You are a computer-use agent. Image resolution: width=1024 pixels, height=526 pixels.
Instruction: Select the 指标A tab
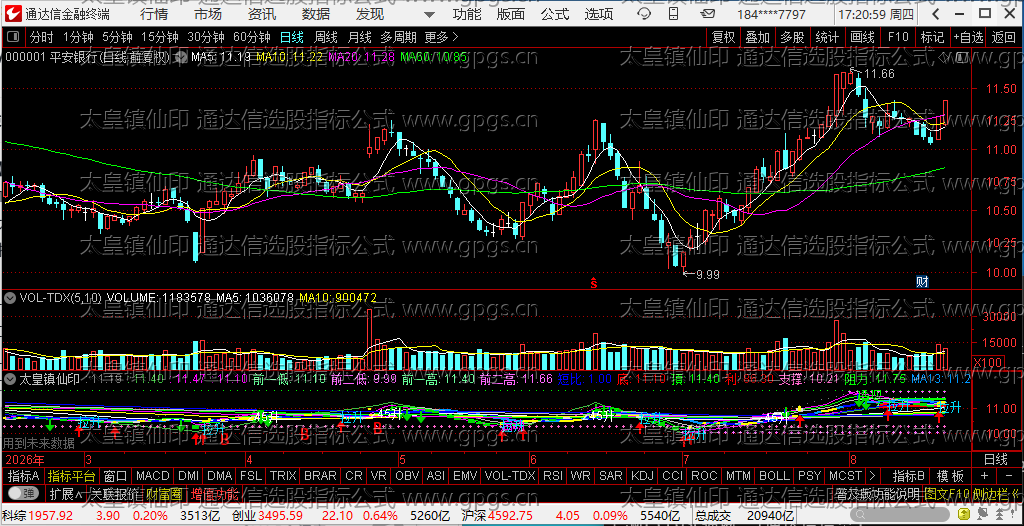(x=24, y=476)
